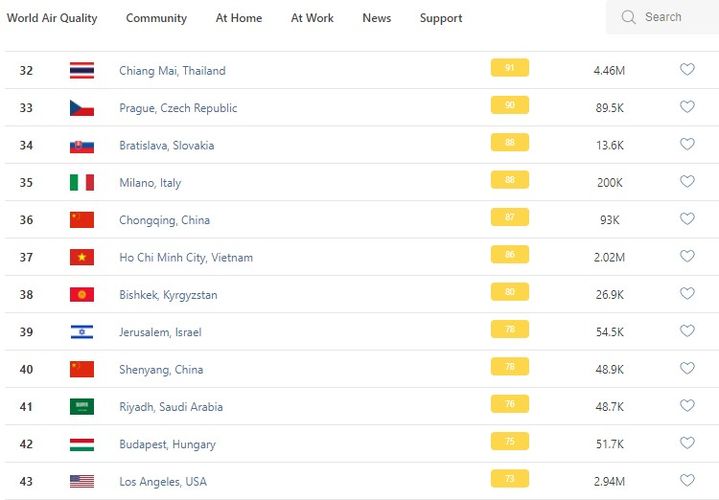Open the World Air Quality menu

pyautogui.click(x=52, y=18)
